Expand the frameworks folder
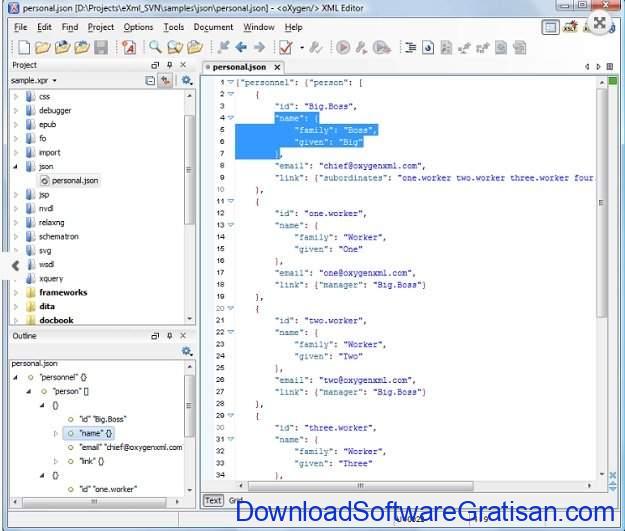This screenshot has width=625, height=531. pos(16,293)
